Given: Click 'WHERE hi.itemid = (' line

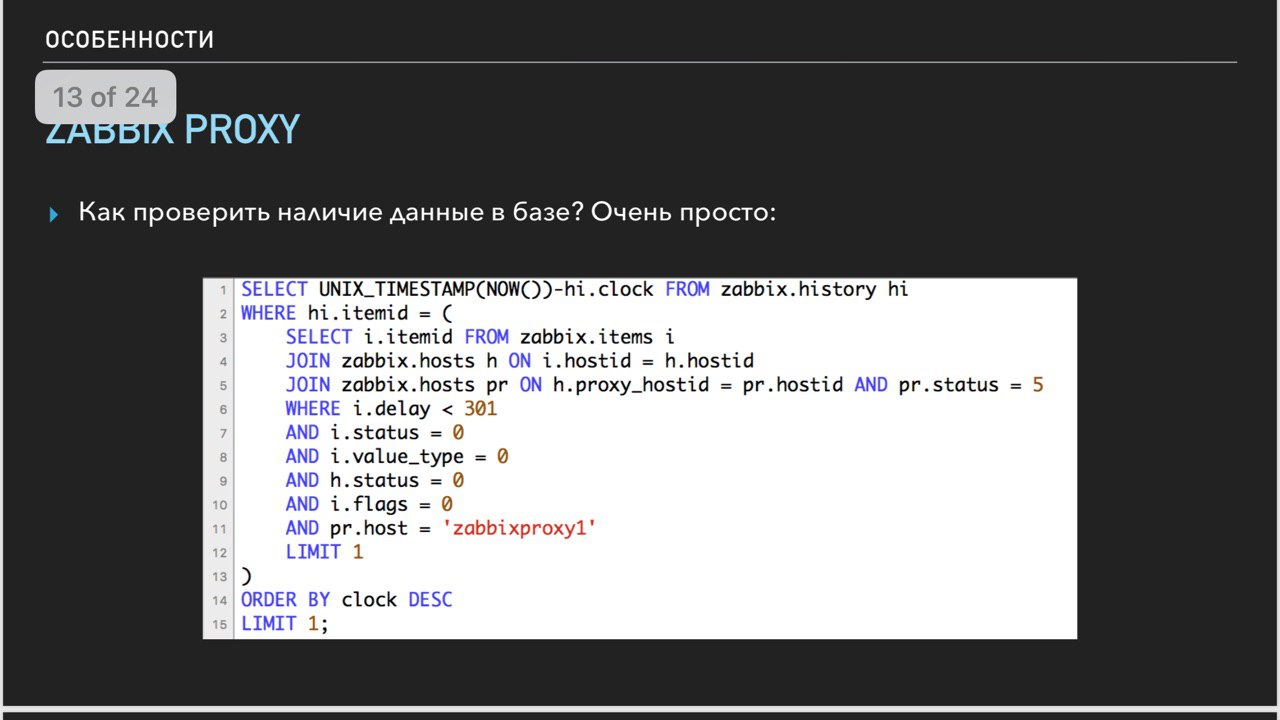Looking at the screenshot, I should [x=347, y=314].
